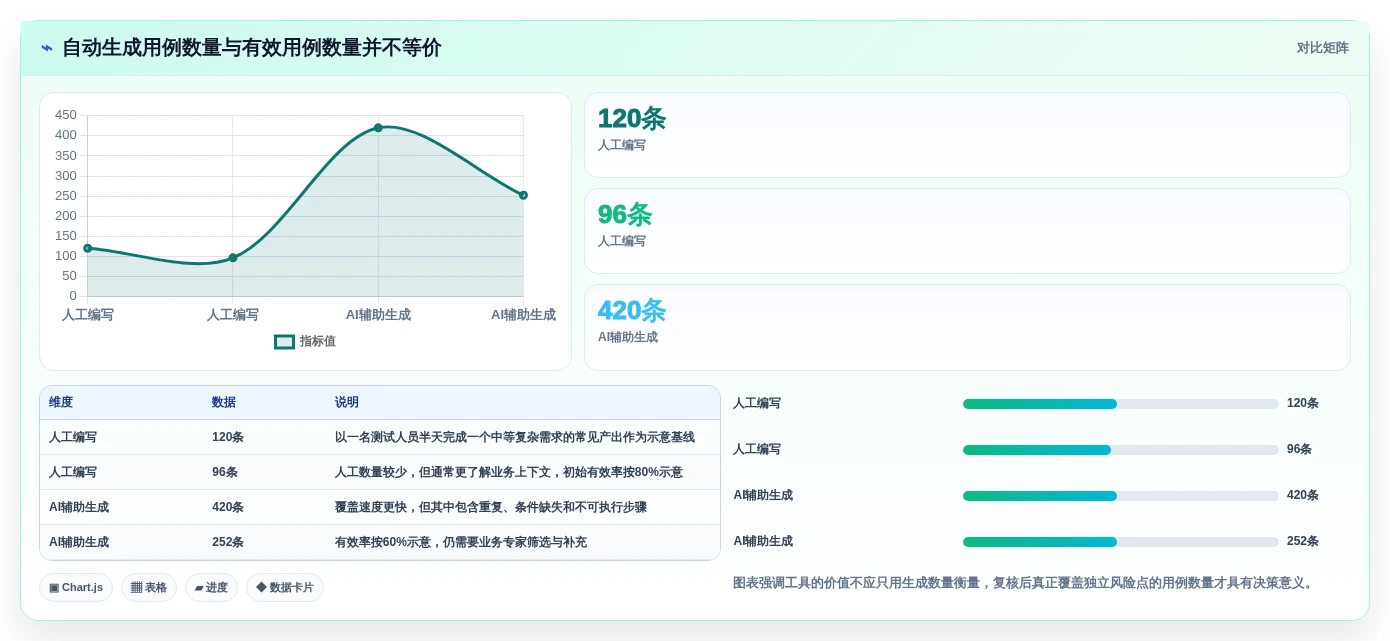Click the description starting 以一名测试人员半天完成
Screen dimensions: 1390x641
[515, 438]
